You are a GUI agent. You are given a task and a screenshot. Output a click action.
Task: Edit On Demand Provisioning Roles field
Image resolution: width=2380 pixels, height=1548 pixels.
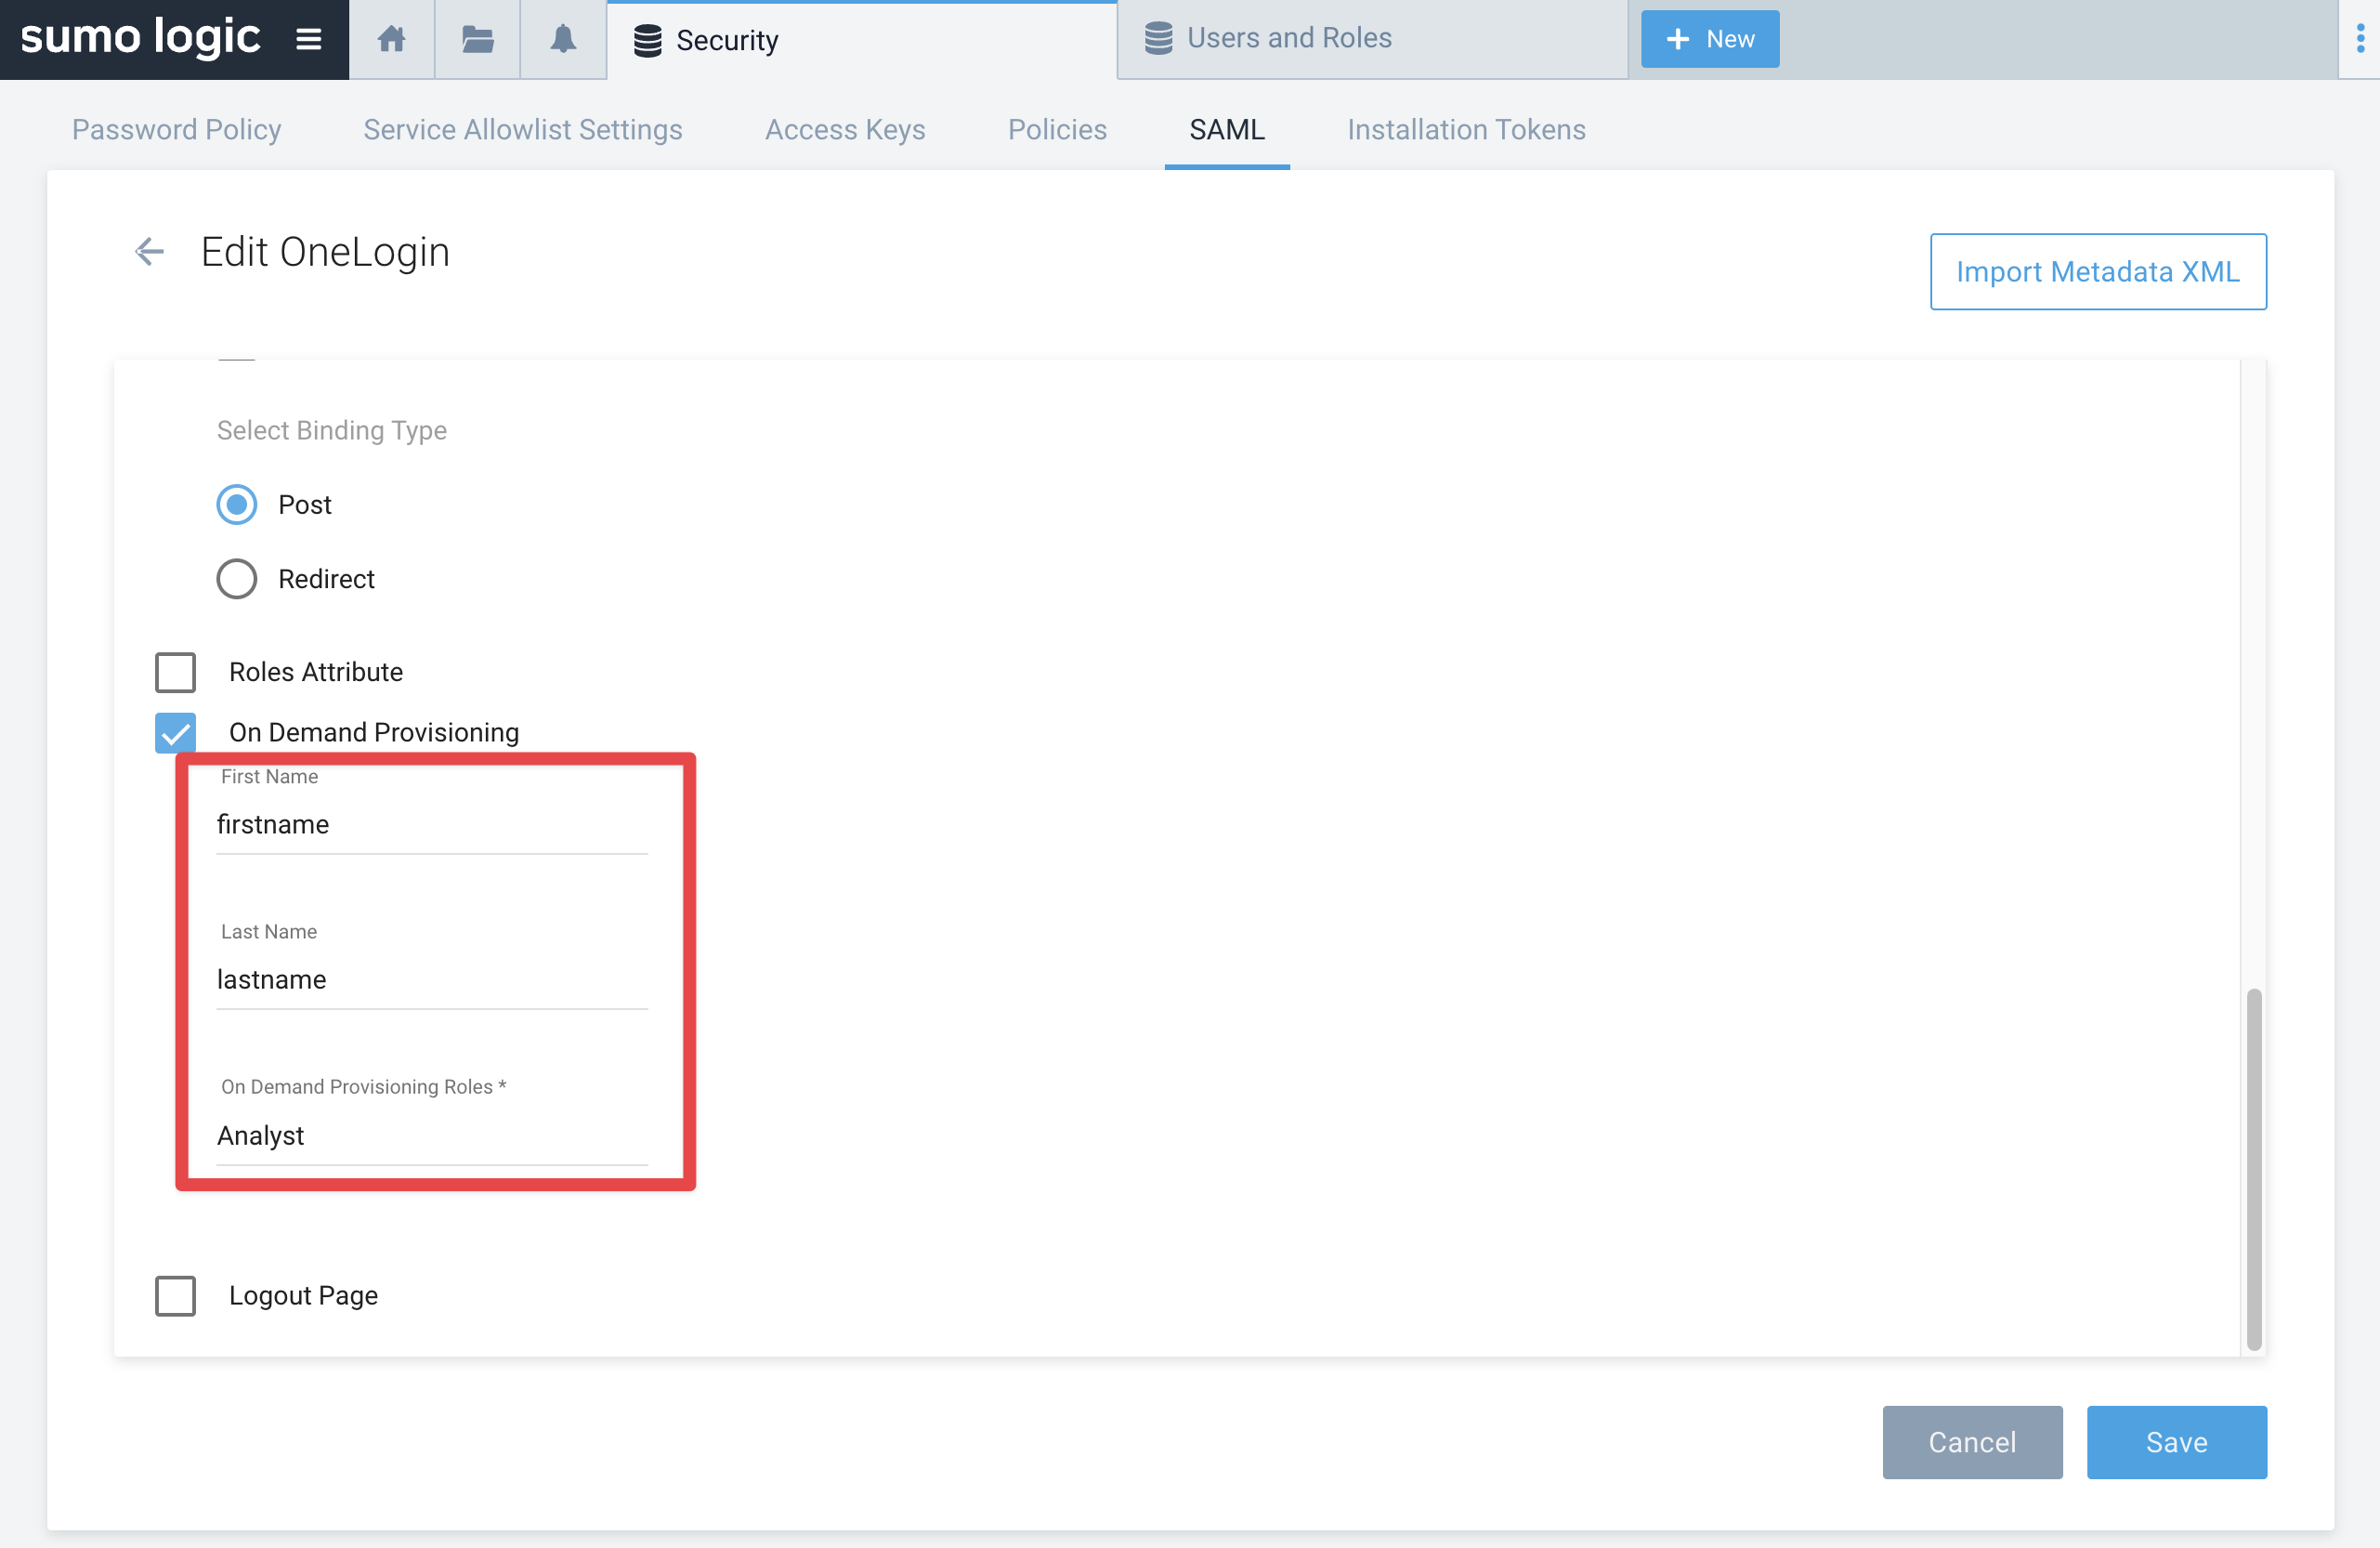click(x=432, y=1136)
